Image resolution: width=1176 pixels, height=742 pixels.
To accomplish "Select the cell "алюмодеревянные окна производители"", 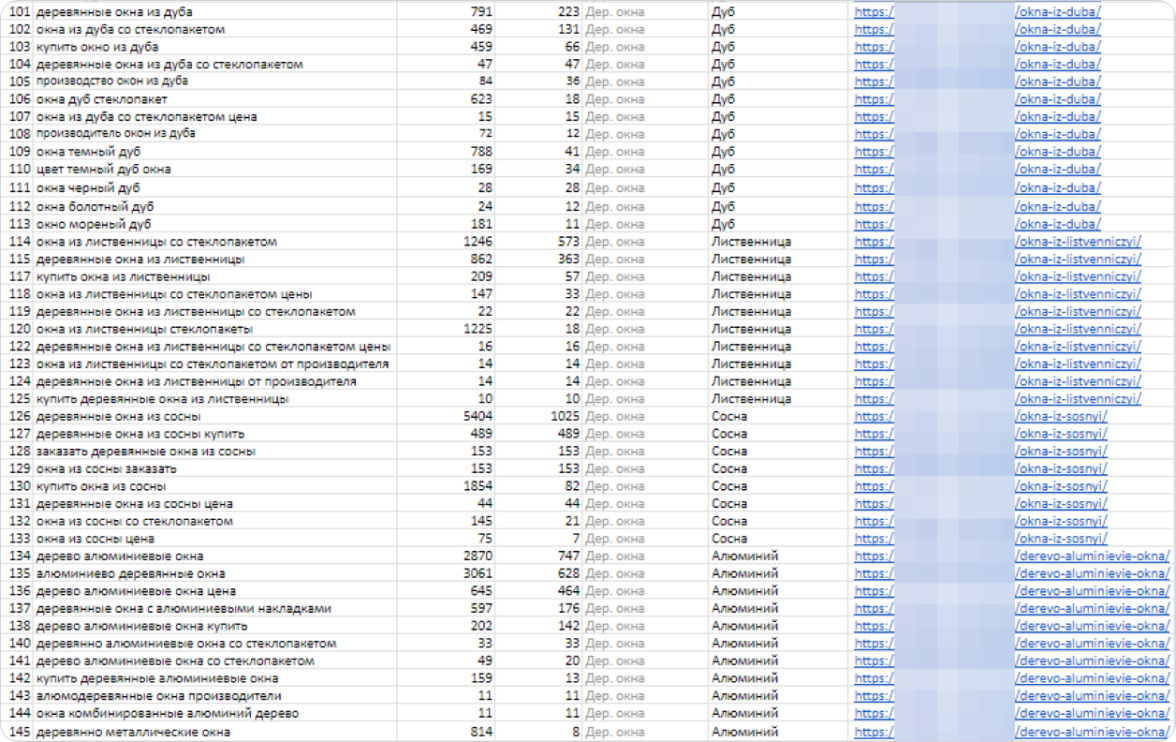I will coord(159,695).
